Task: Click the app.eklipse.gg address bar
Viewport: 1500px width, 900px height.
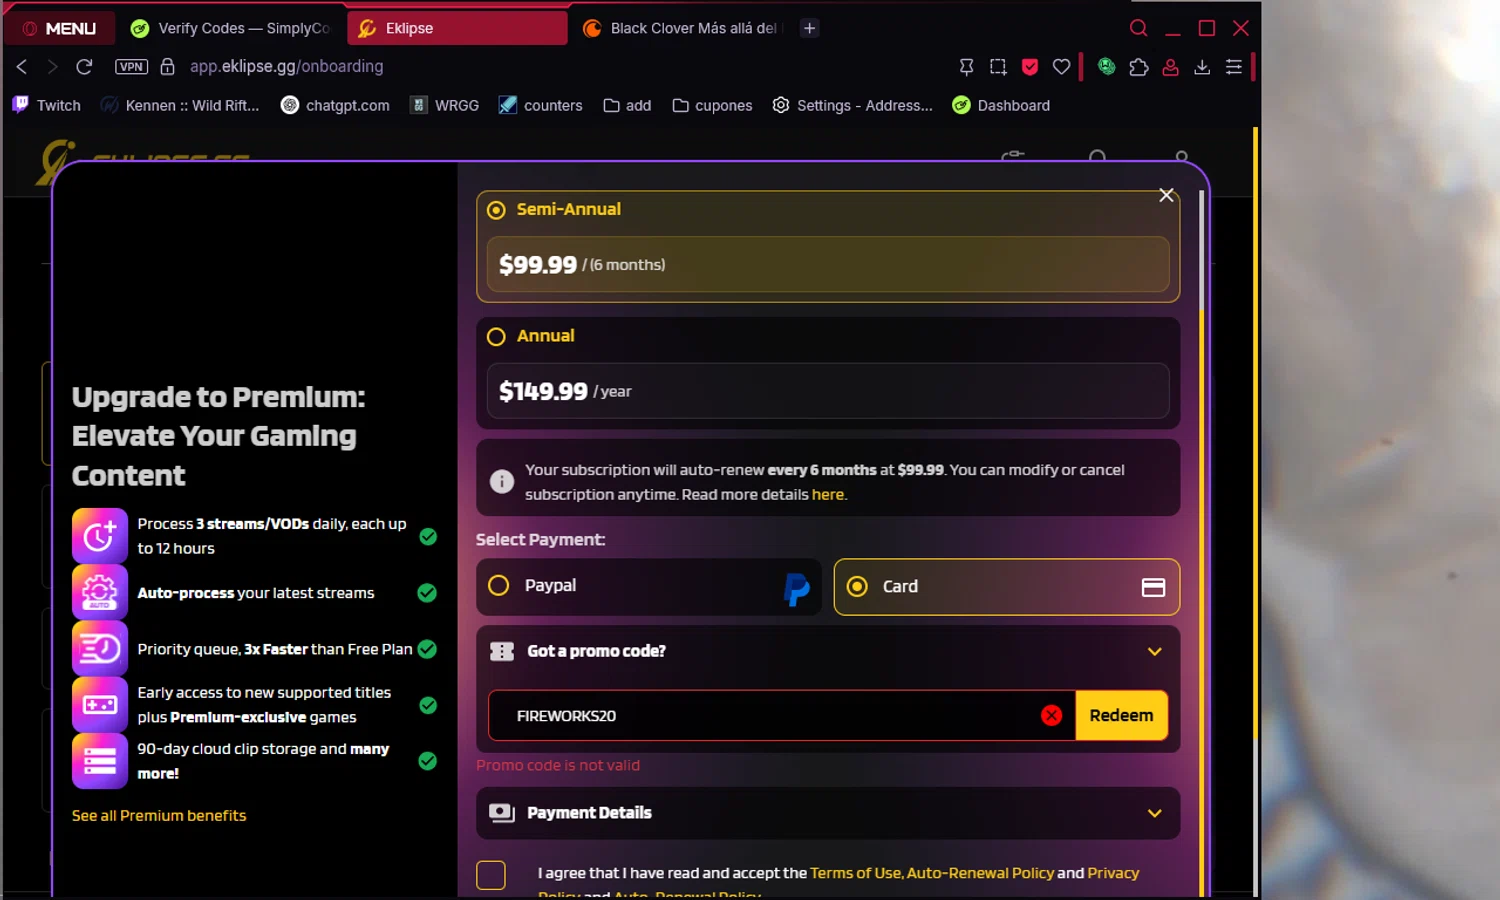Action: (286, 66)
